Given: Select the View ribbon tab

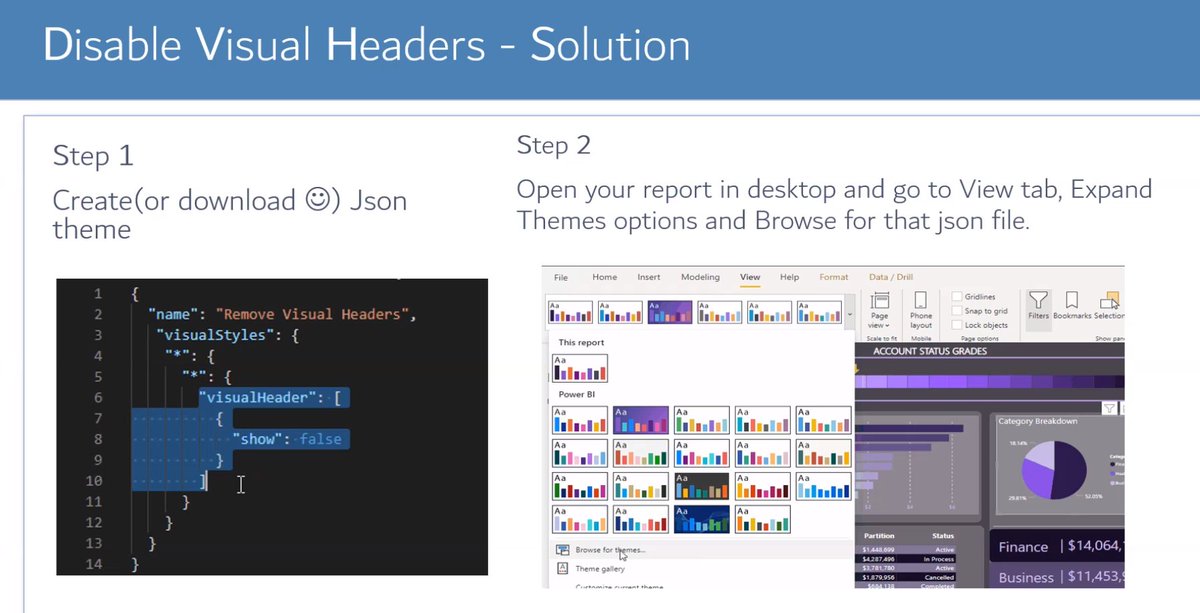Looking at the screenshot, I should pos(750,277).
